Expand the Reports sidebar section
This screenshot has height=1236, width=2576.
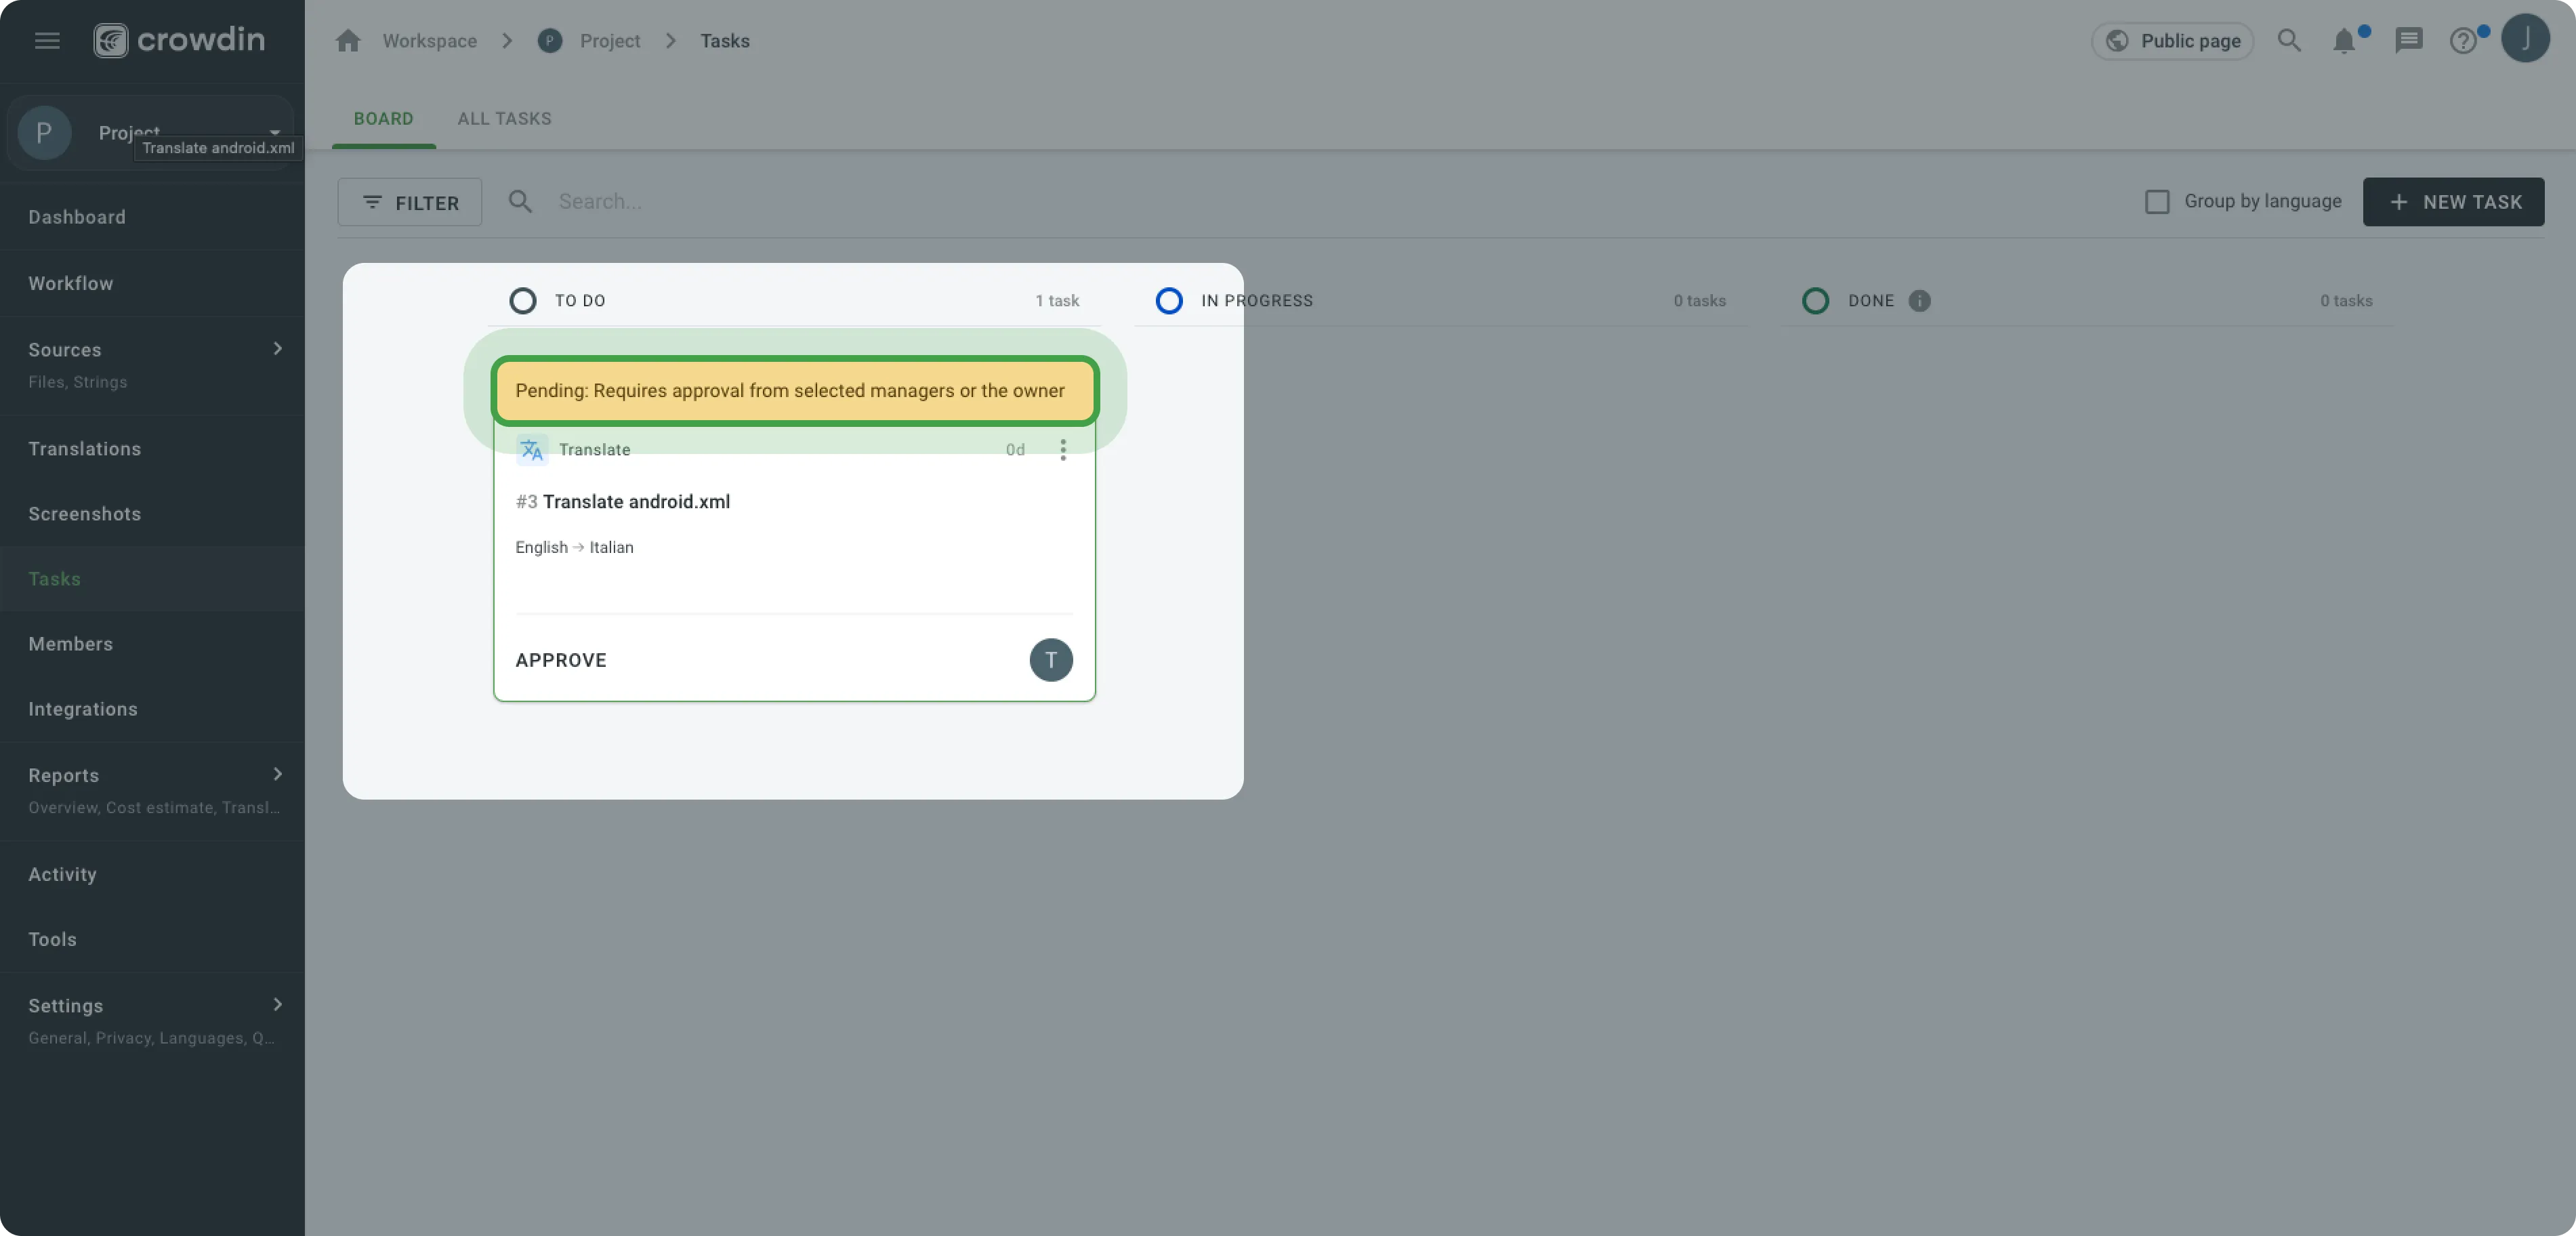277,775
